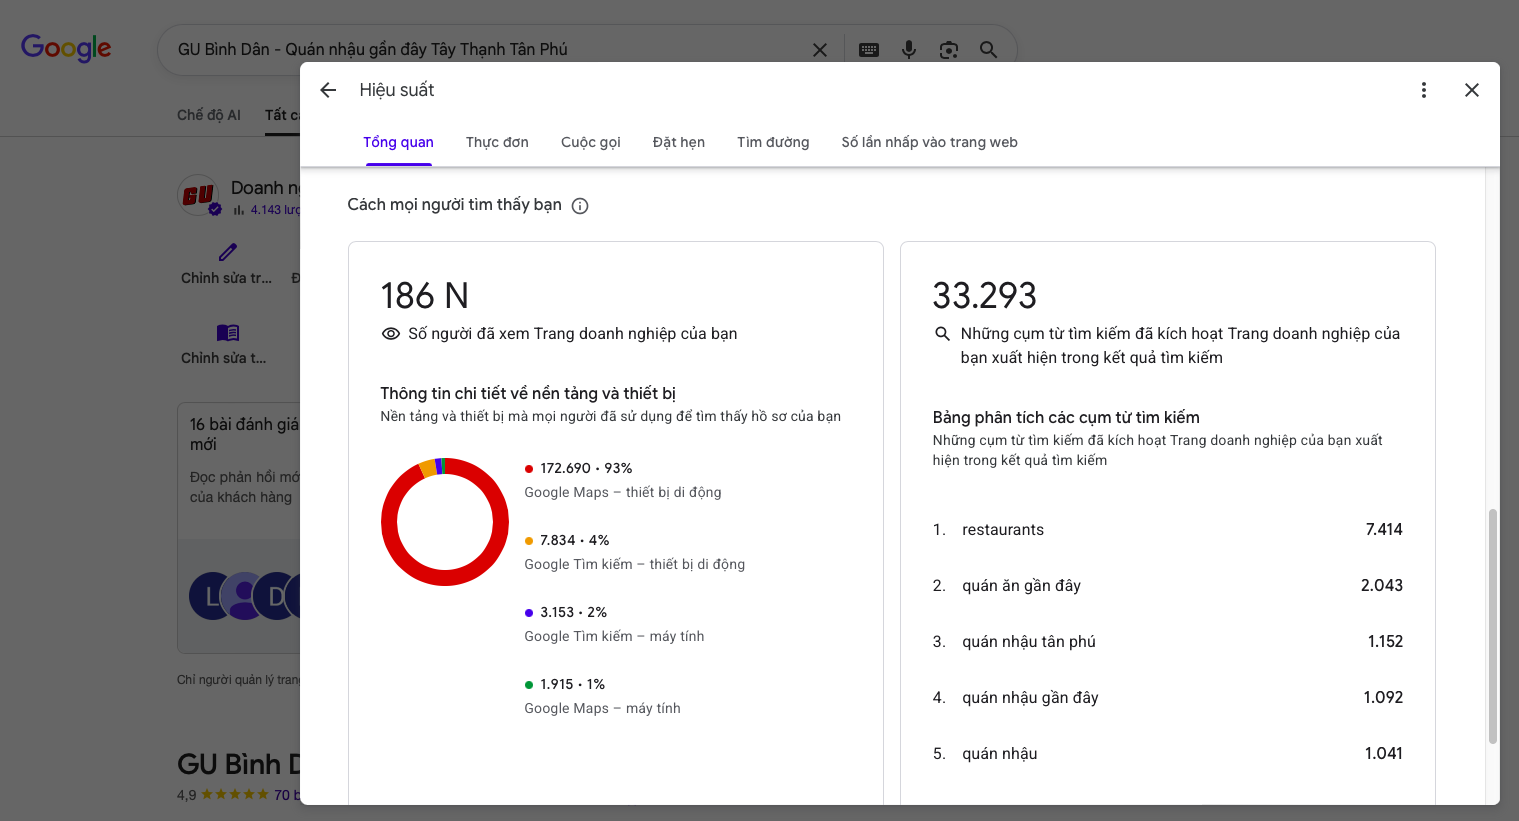Open the 16 bài đánh giá mới card
Image resolution: width=1519 pixels, height=821 pixels.
[x=240, y=528]
